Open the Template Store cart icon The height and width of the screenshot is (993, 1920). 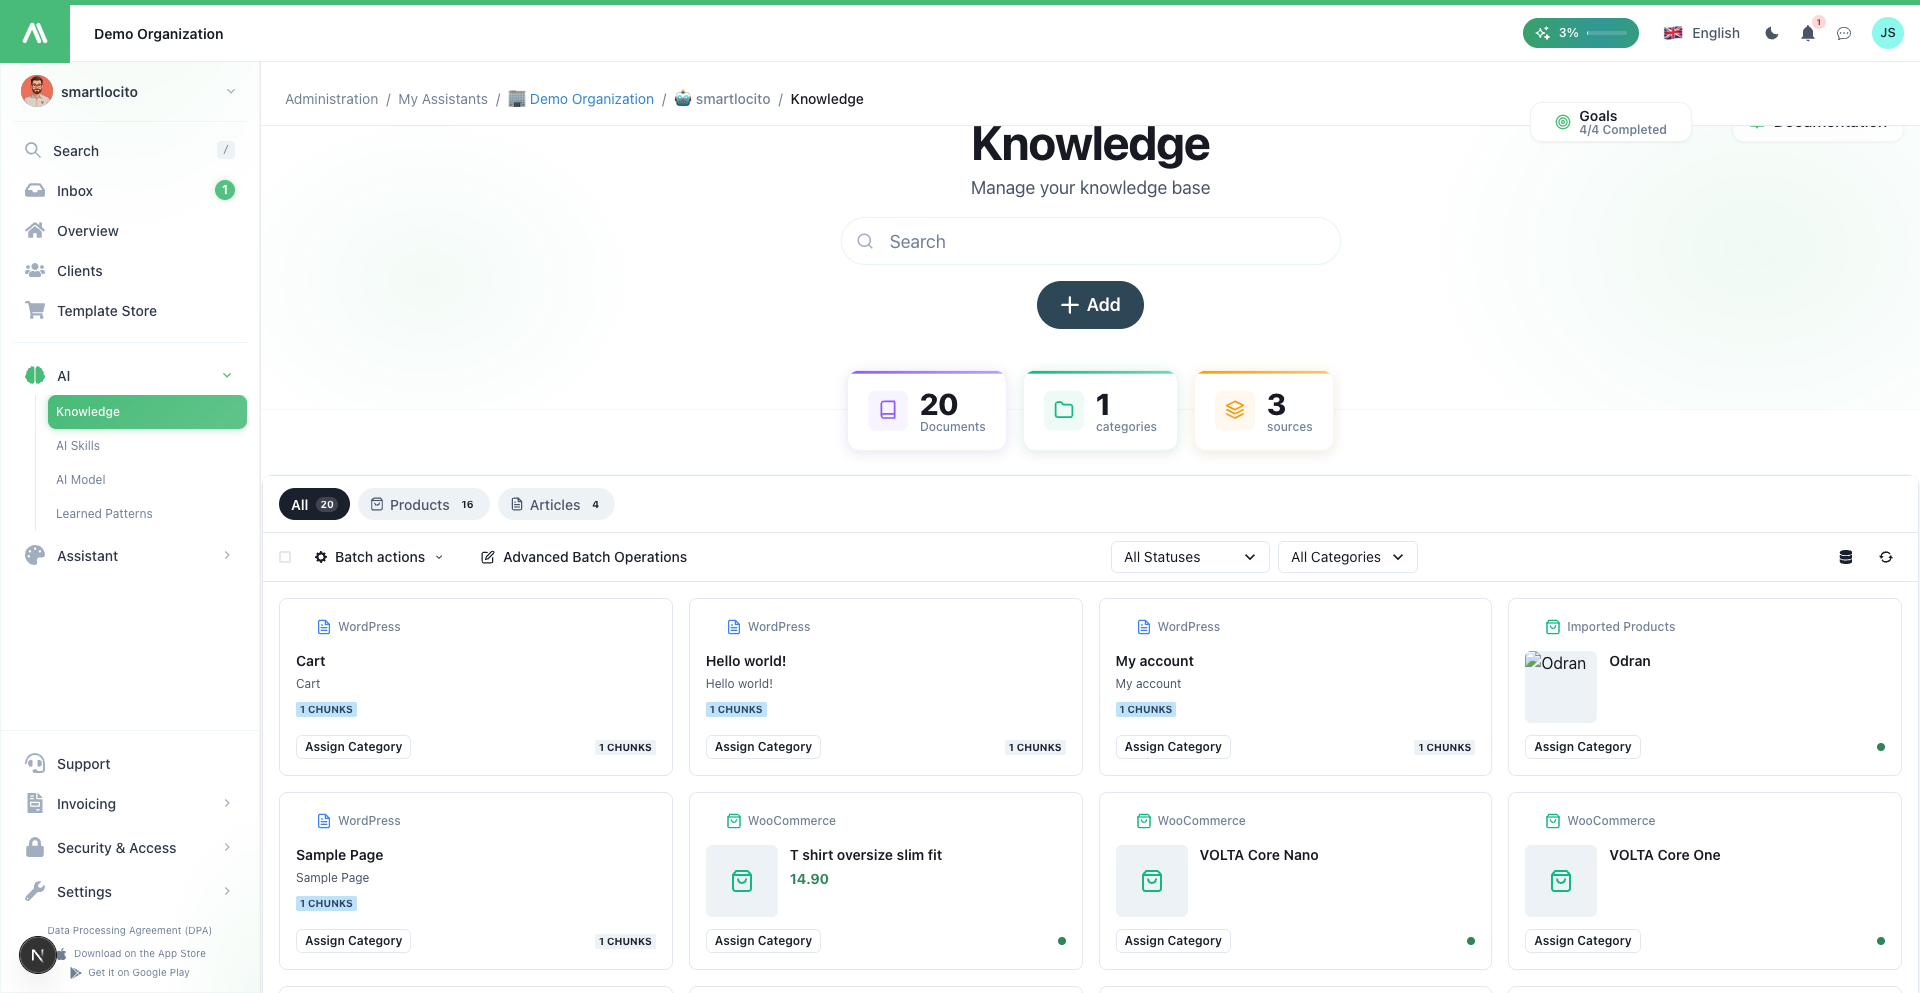tap(35, 310)
